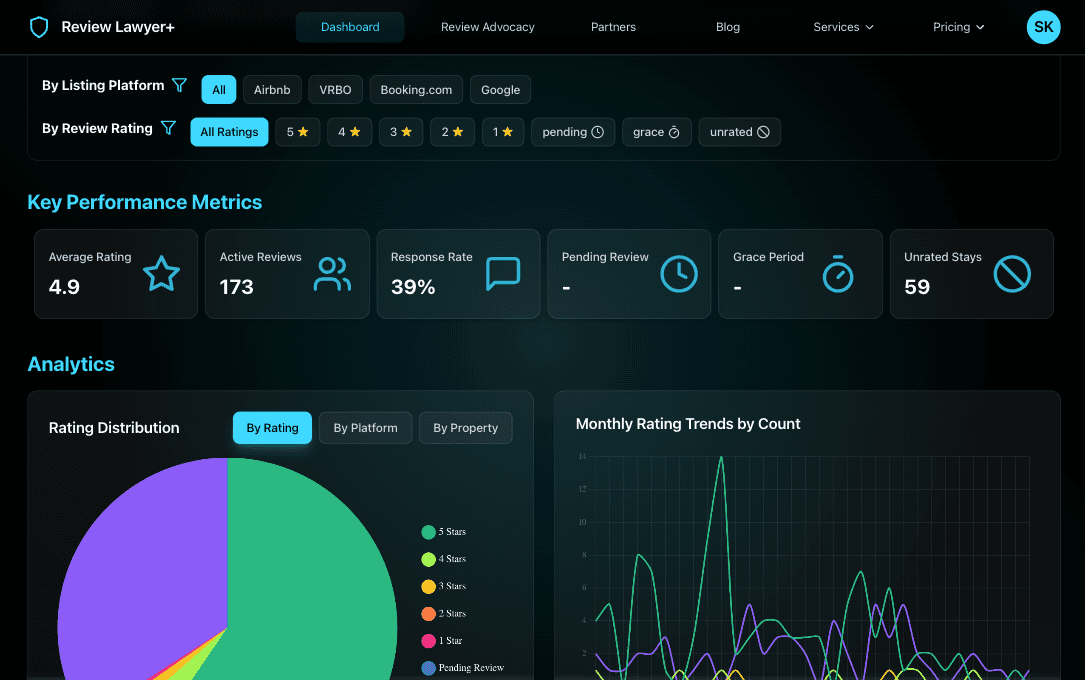Image resolution: width=1085 pixels, height=680 pixels.
Task: Click the timer icon on grace filter
Action: 674,132
